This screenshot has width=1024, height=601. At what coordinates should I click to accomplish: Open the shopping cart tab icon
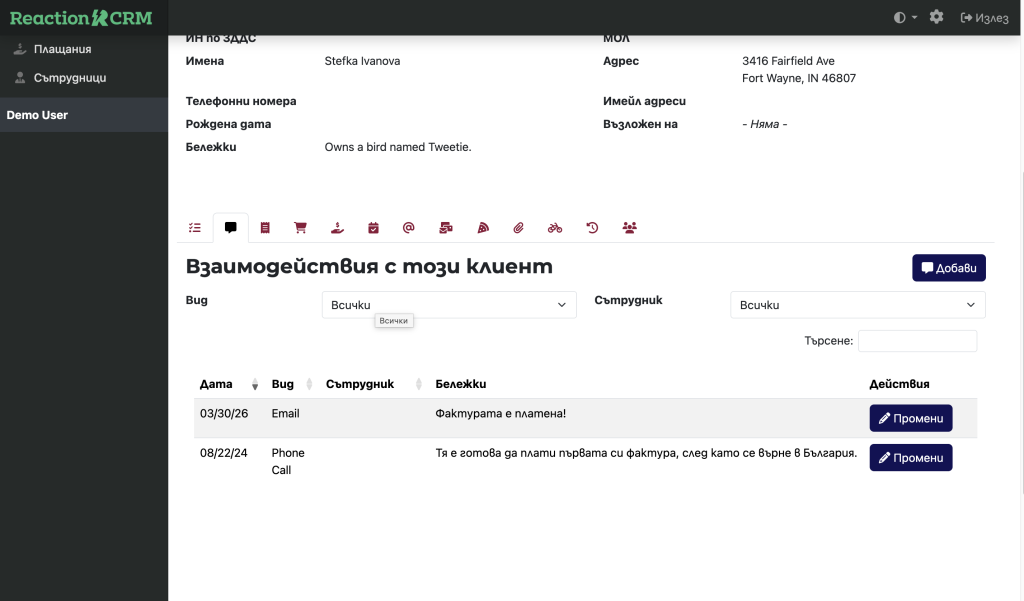[300, 228]
